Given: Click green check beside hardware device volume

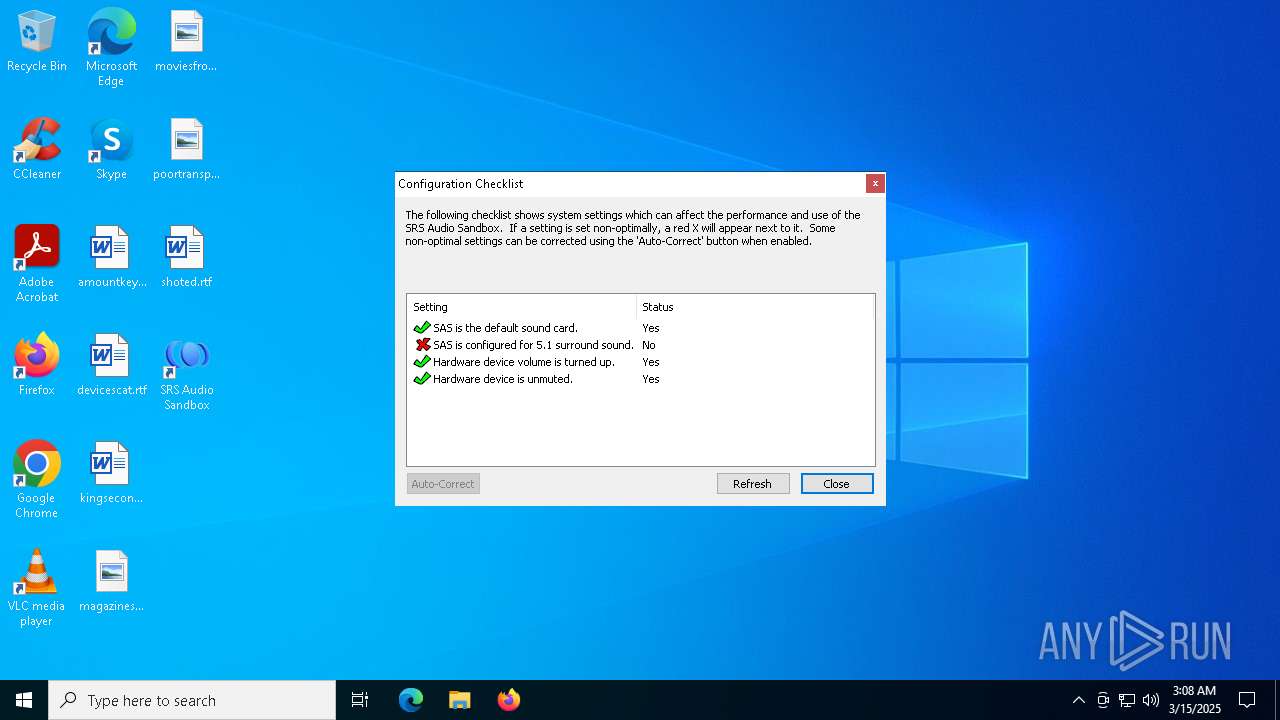Looking at the screenshot, I should (x=422, y=362).
